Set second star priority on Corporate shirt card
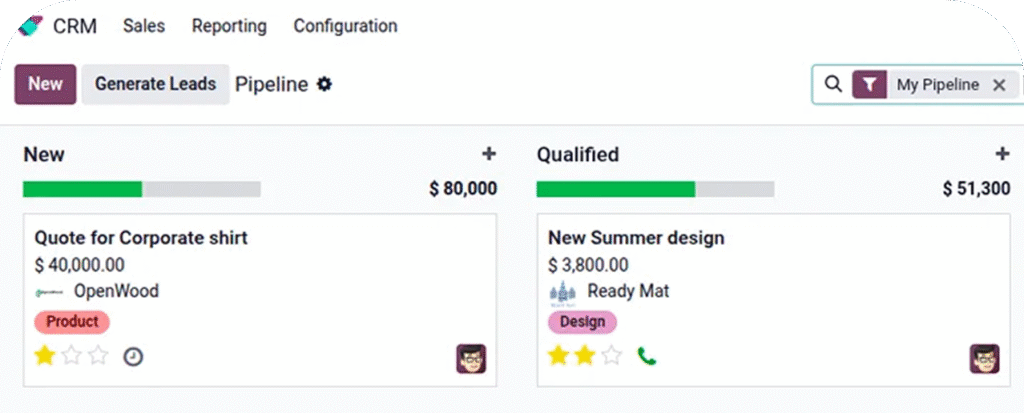 (x=72, y=356)
